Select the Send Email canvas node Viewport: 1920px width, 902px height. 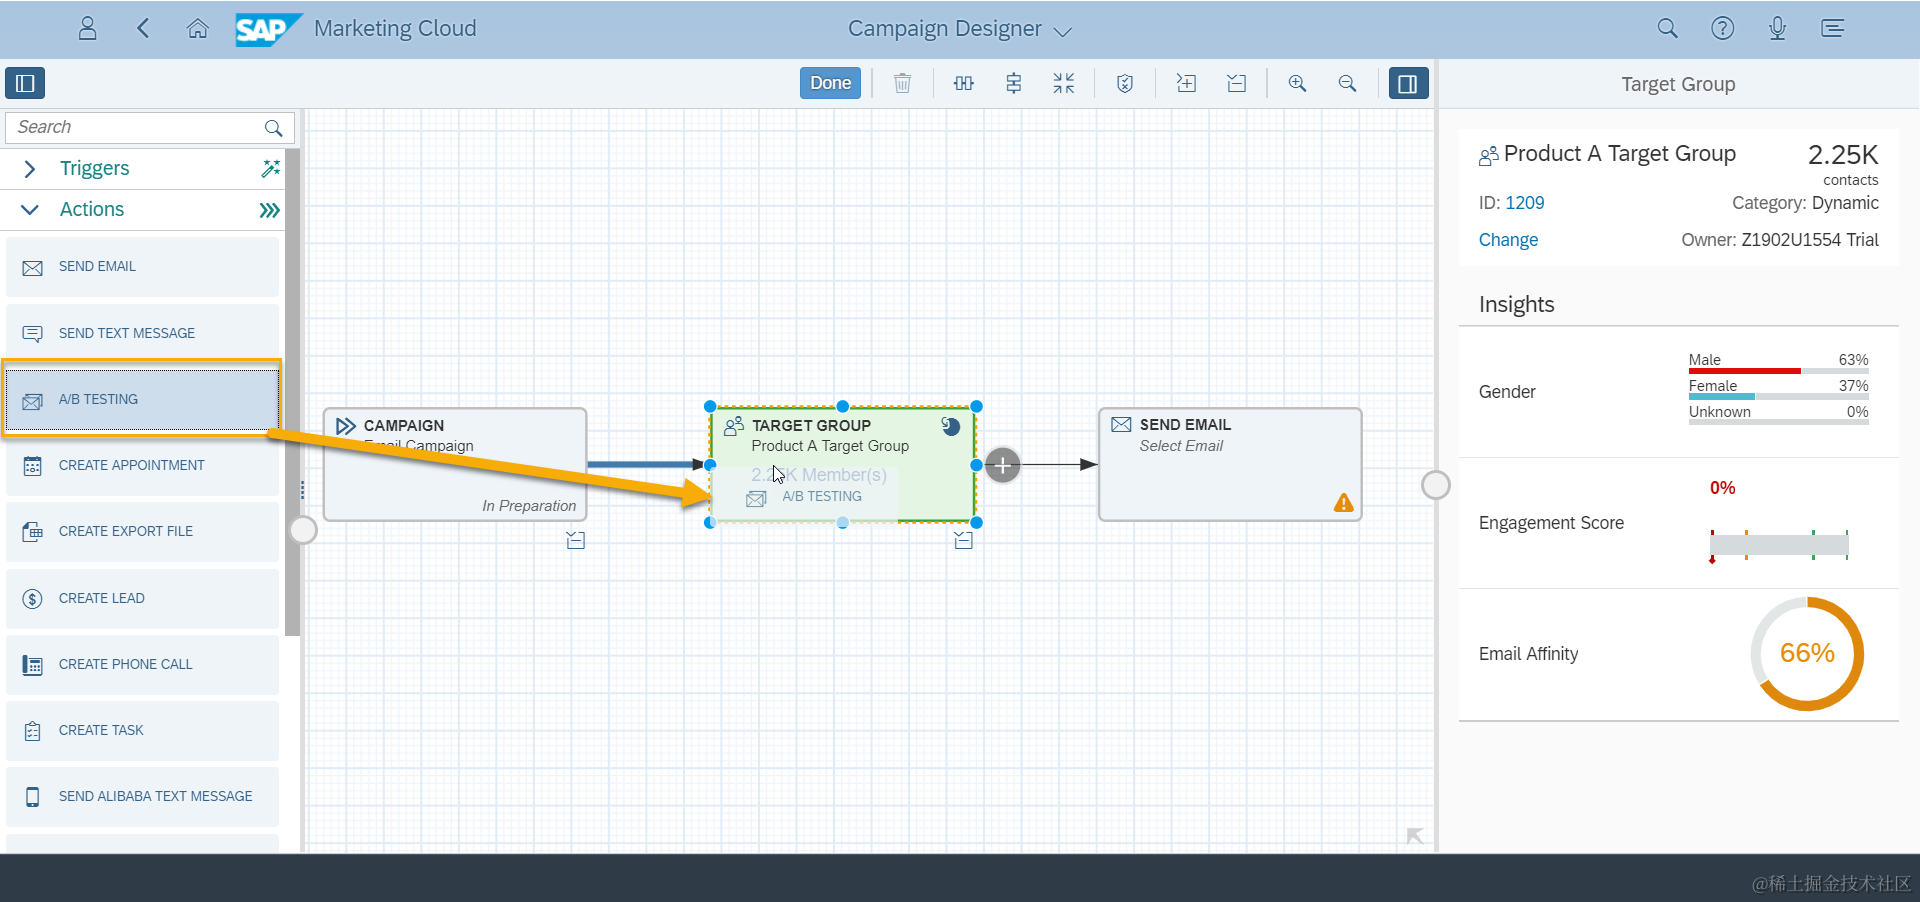click(x=1230, y=464)
